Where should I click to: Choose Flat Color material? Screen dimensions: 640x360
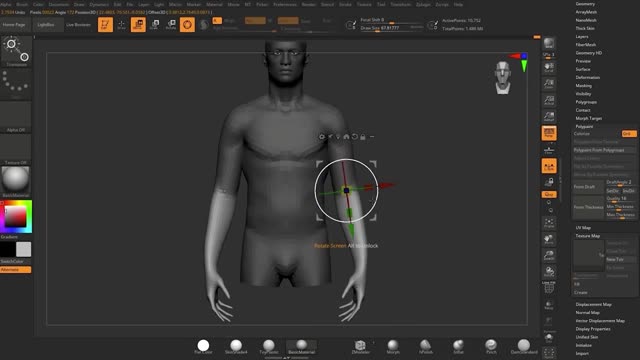[203, 347]
